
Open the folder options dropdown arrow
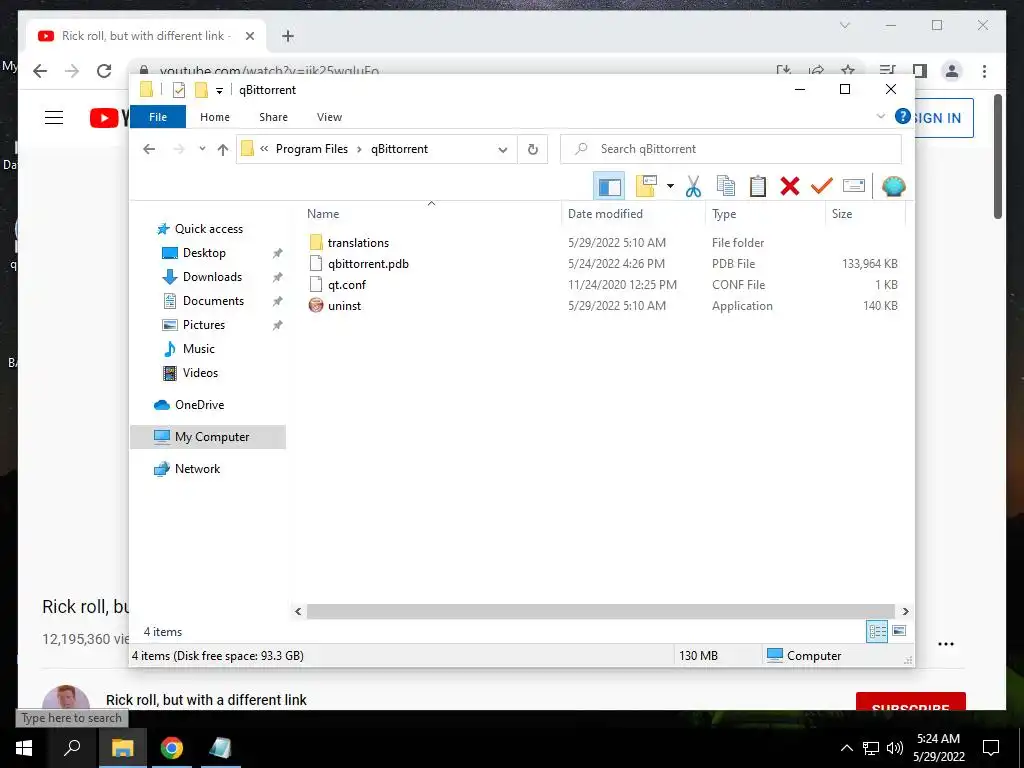point(670,186)
